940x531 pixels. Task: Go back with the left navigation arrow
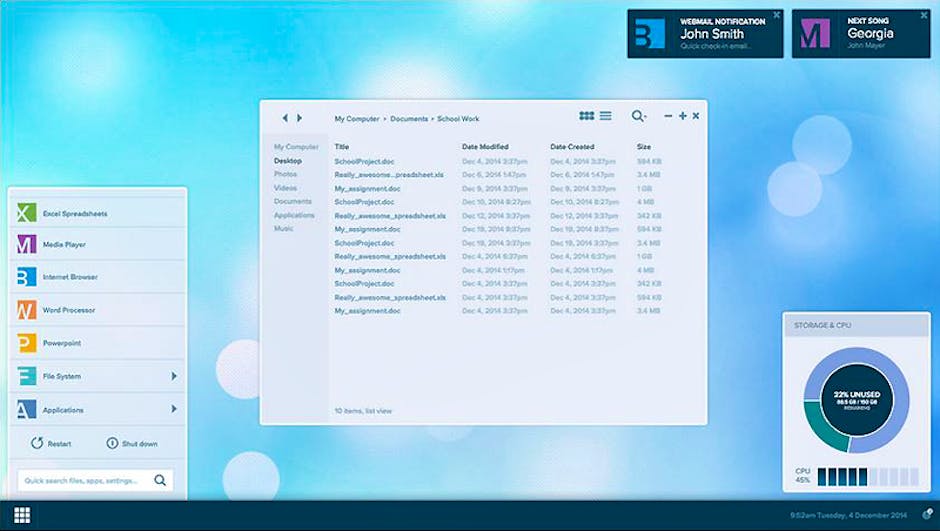[285, 118]
